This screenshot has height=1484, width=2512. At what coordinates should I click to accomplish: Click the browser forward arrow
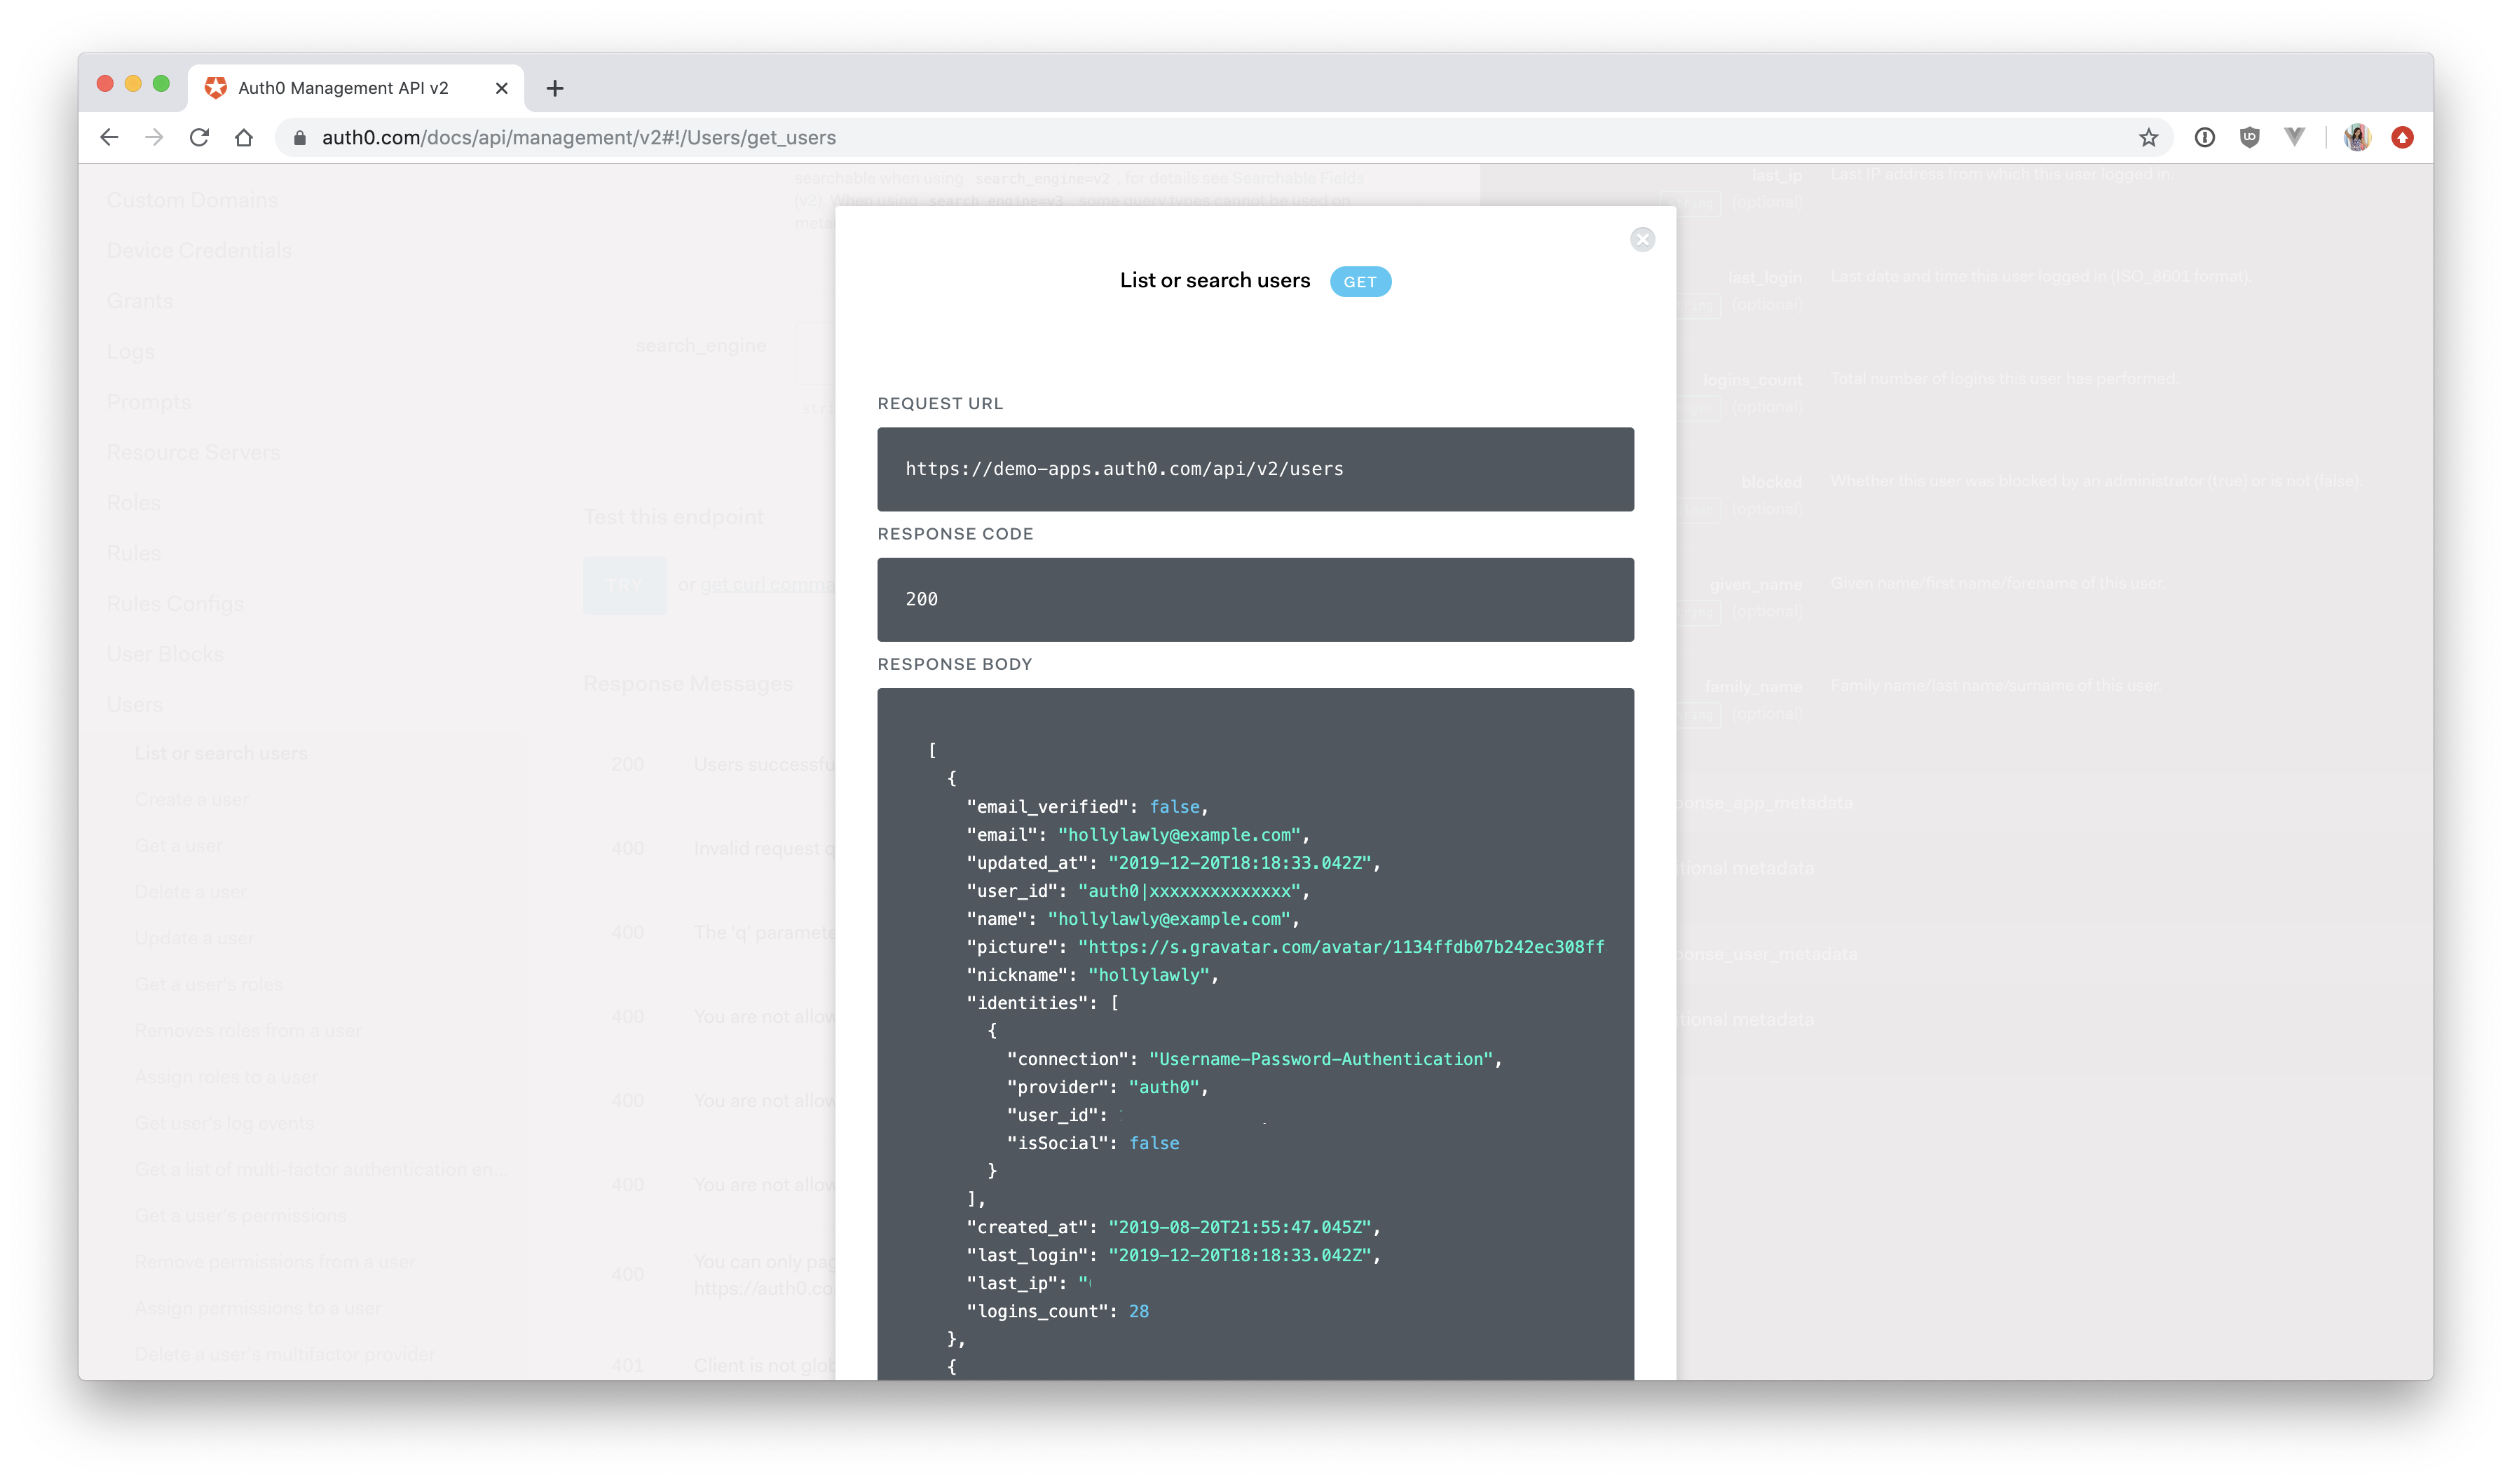point(154,137)
